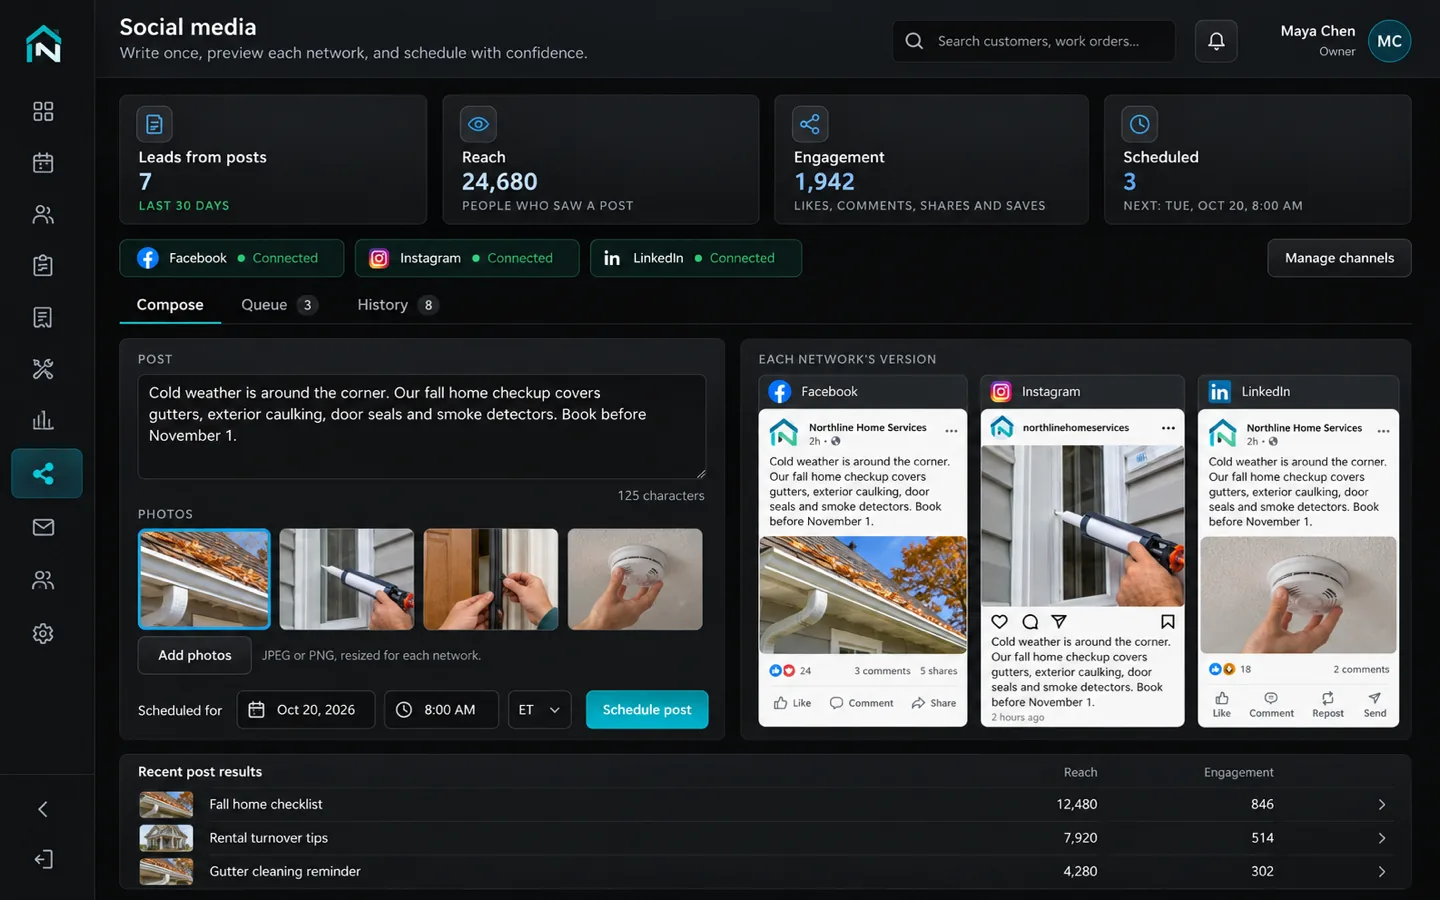This screenshot has height=900, width=1440.
Task: Click the "2 comments" text in LinkedIn preview
Action: 1361,670
